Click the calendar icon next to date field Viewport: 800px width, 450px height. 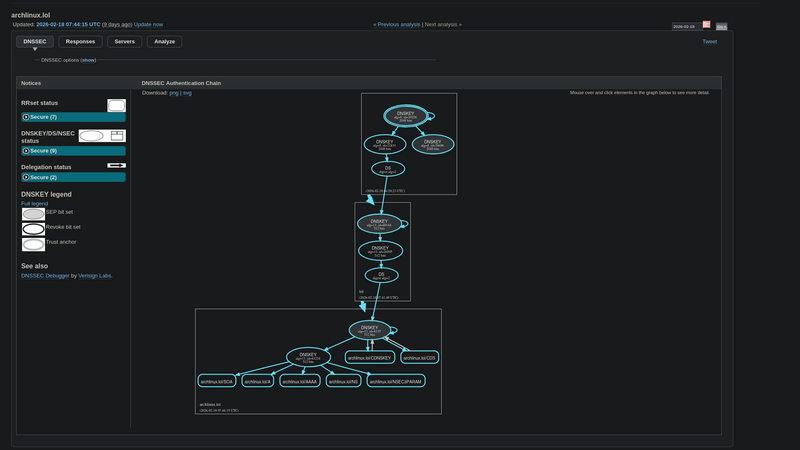(x=706, y=25)
